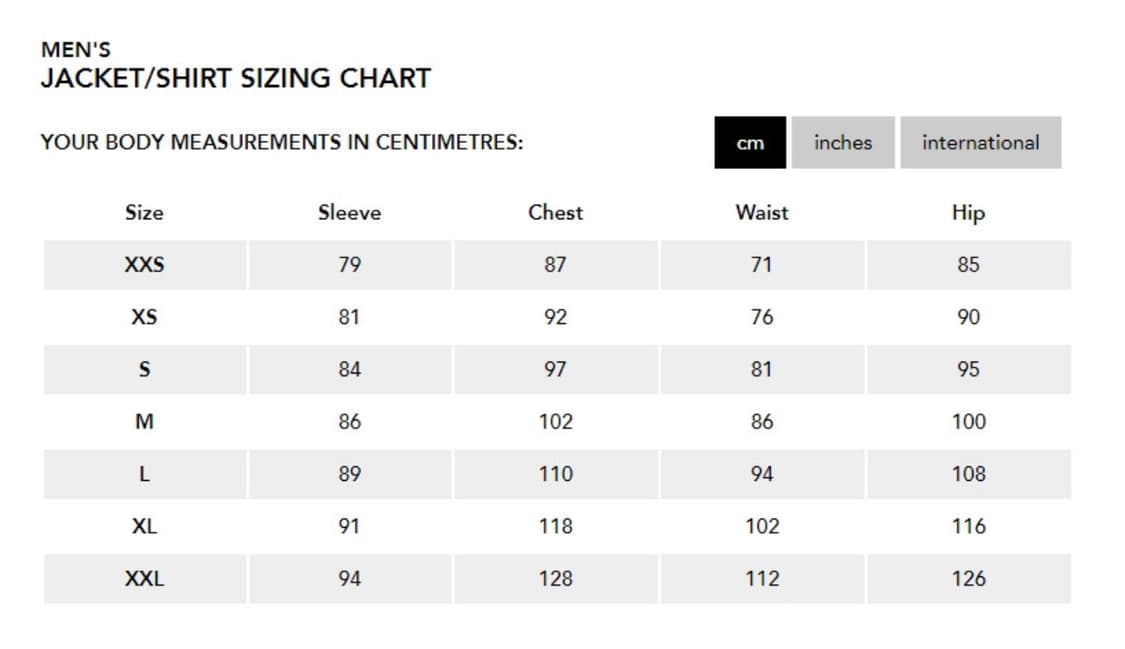
Task: Select the S size row label
Action: click(x=144, y=369)
